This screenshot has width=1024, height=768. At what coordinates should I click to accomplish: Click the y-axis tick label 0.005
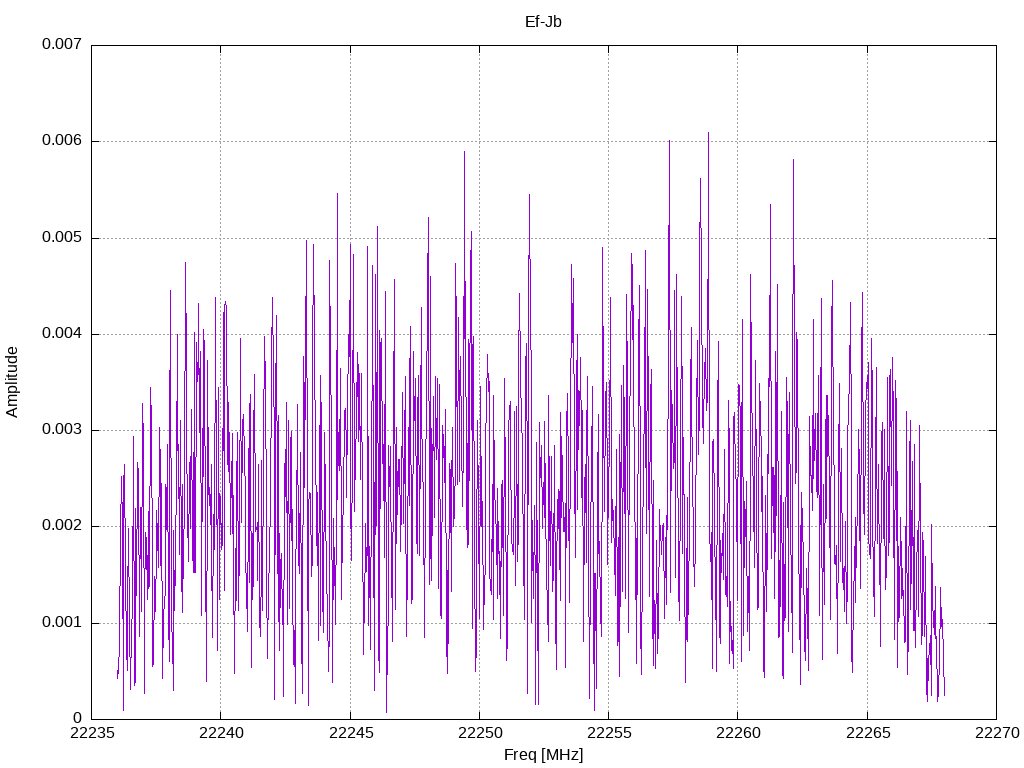pyautogui.click(x=62, y=237)
